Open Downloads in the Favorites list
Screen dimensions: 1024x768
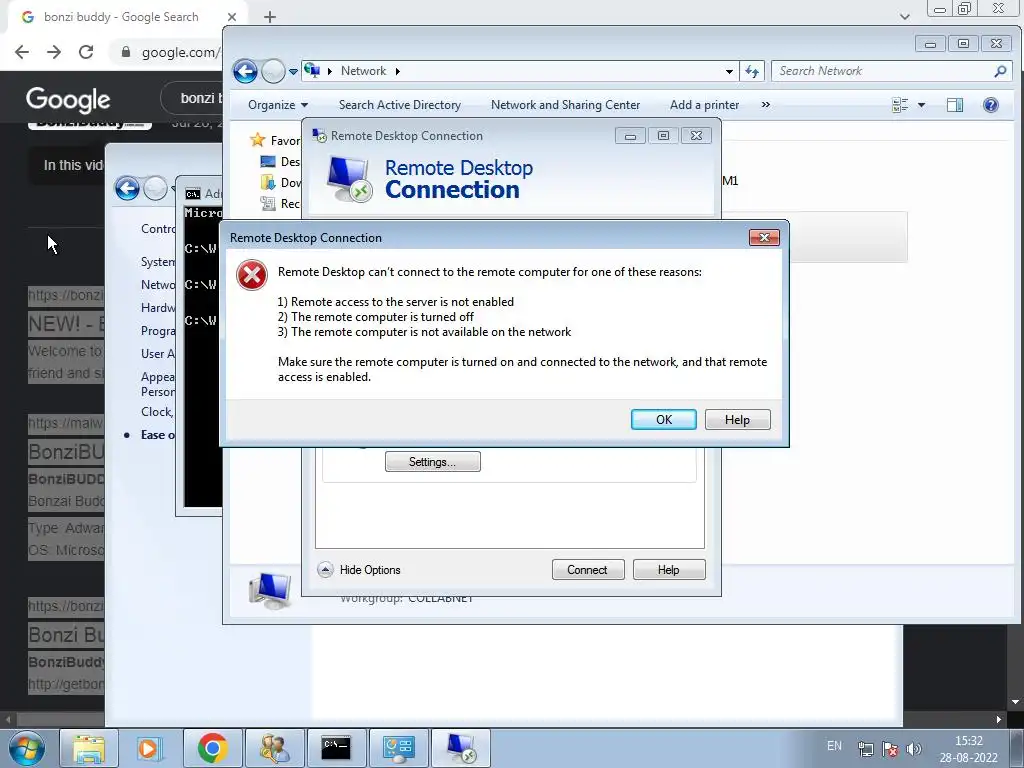pos(280,182)
